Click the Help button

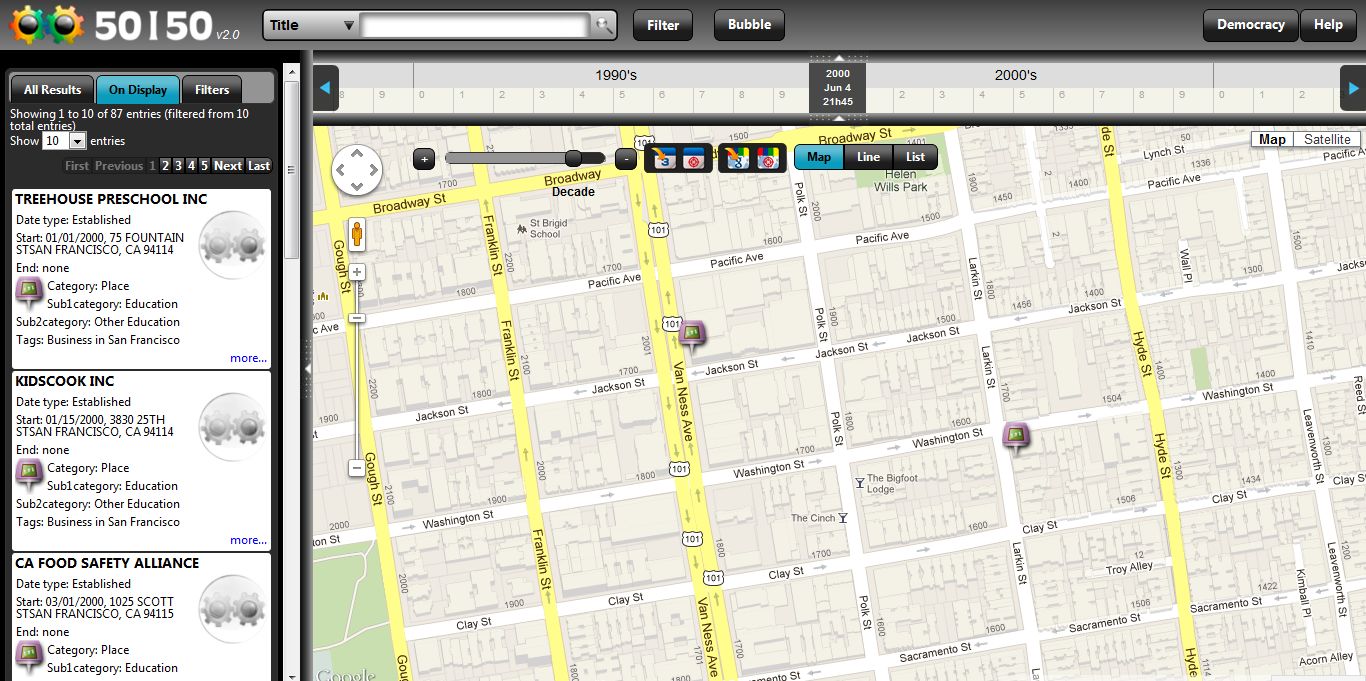1328,25
